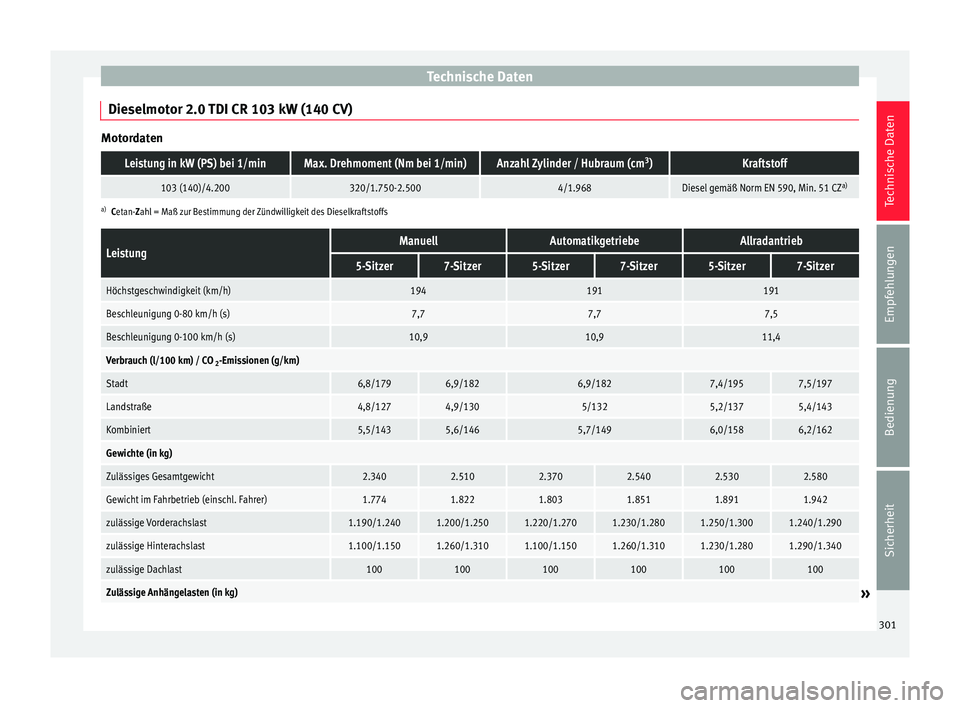This screenshot has height=708, width=960.
Task: Click zulässige Hinterachslast row label
Action: coord(156,547)
